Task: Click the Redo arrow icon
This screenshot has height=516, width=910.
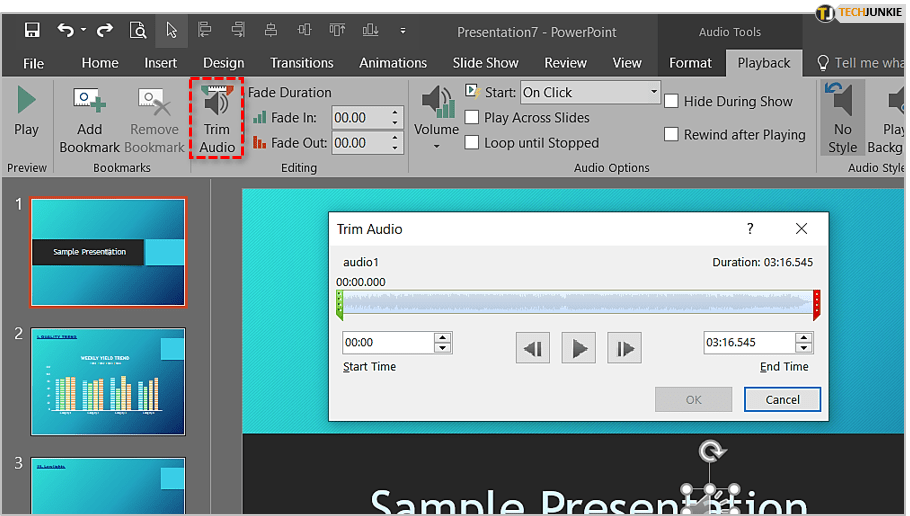Action: tap(105, 31)
